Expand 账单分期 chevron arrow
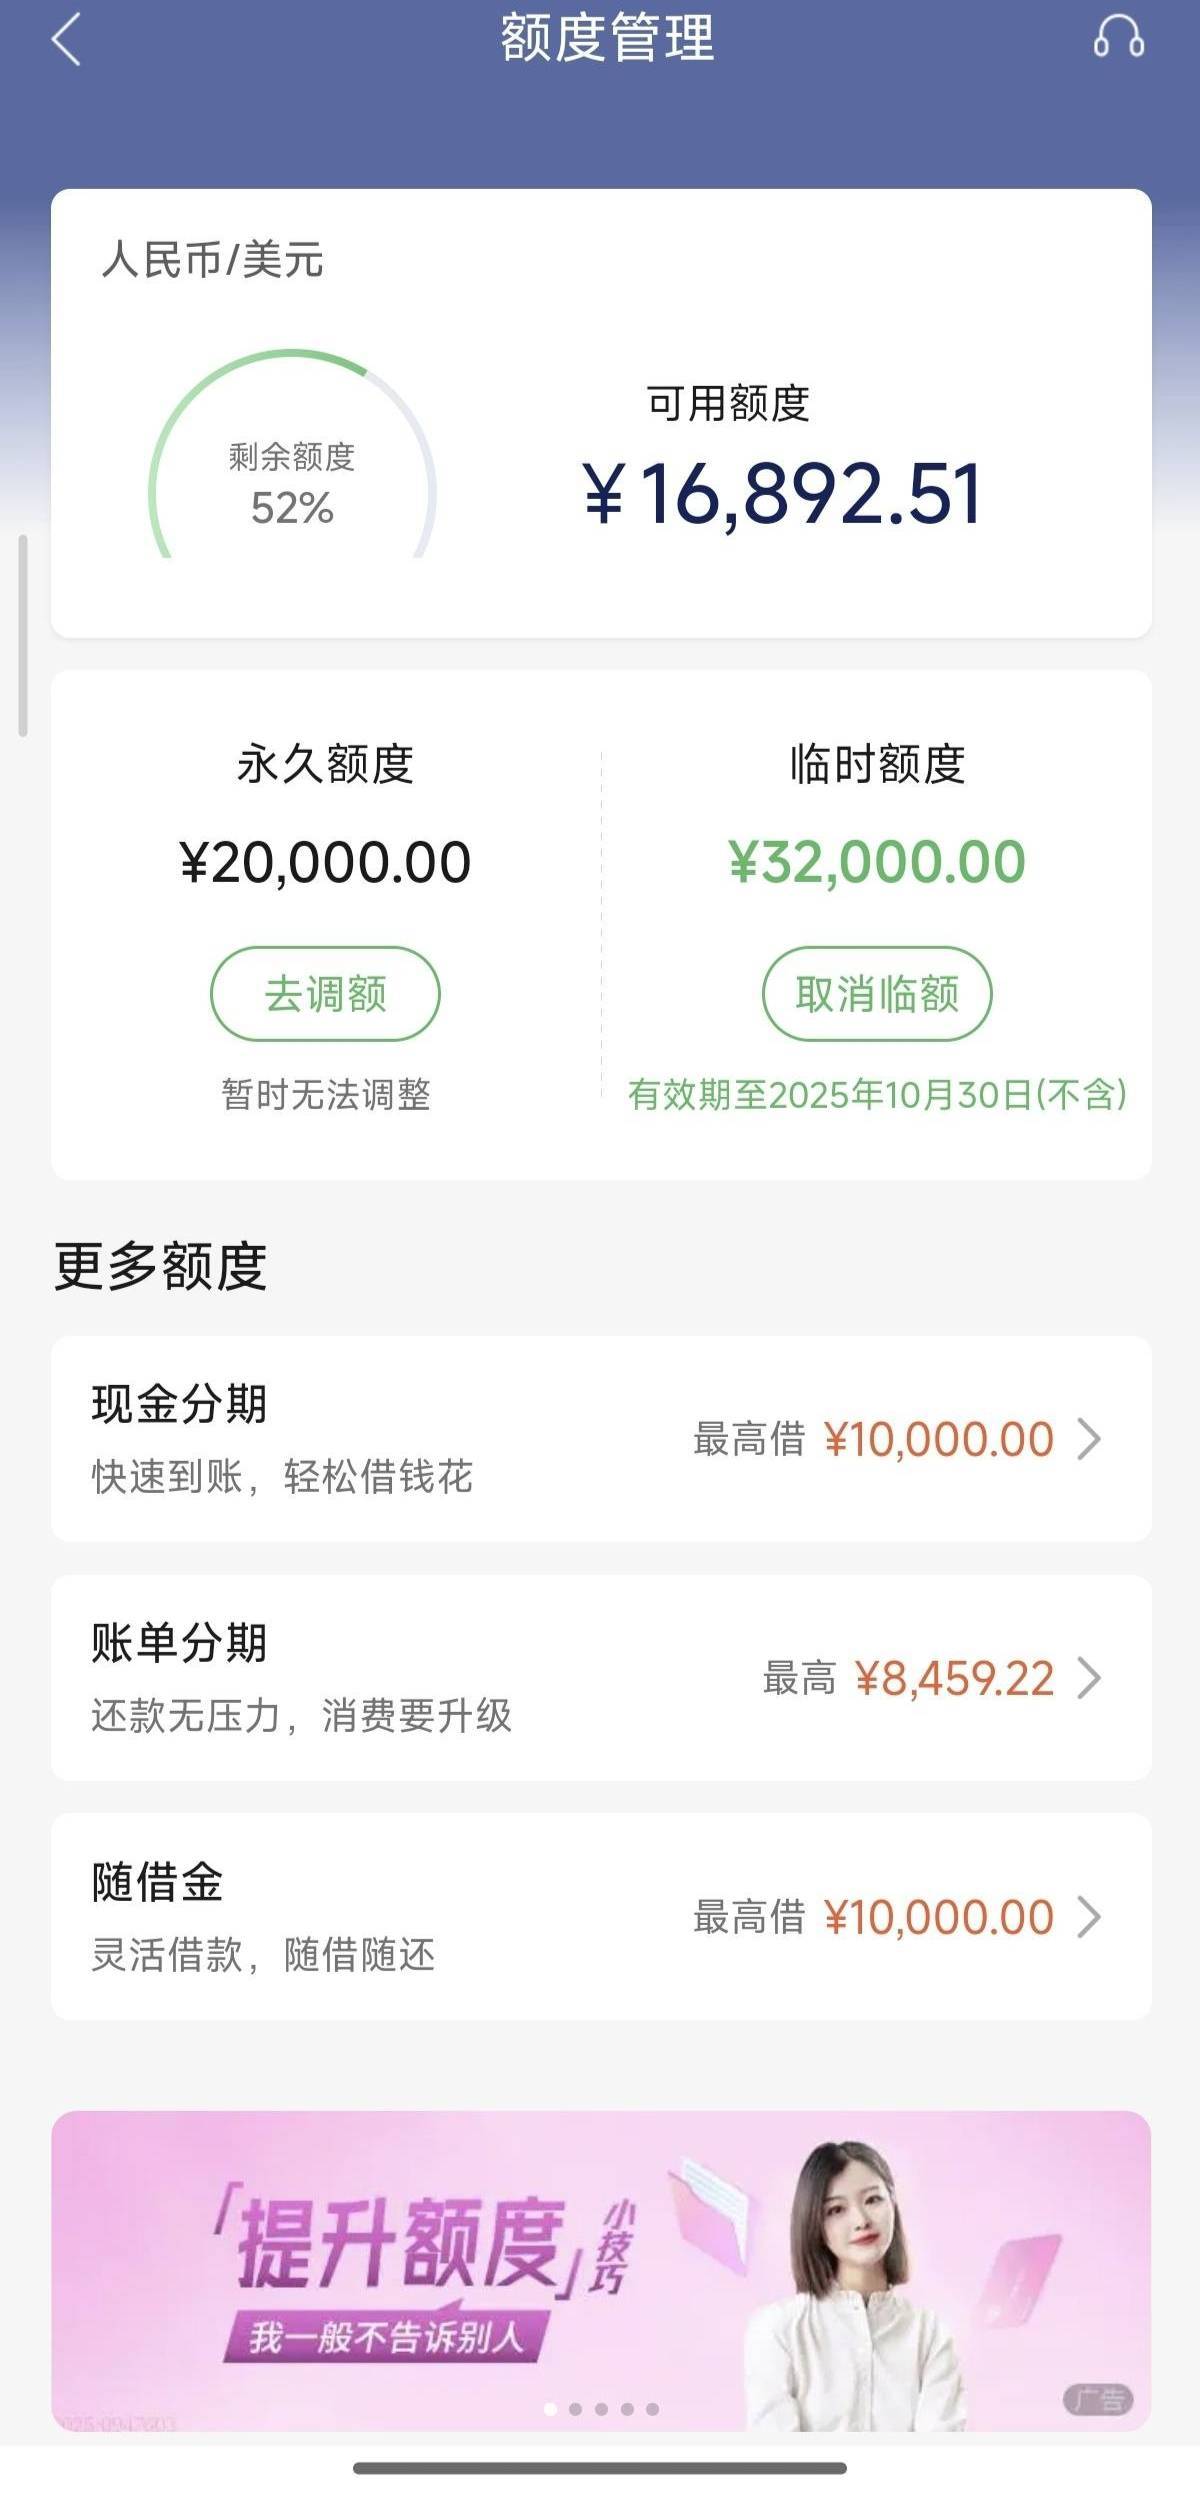Viewport: 1200px width, 2498px height. pyautogui.click(x=1089, y=1678)
